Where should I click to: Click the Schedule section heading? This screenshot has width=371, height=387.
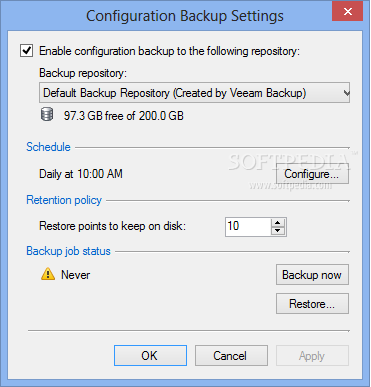[x=48, y=147]
